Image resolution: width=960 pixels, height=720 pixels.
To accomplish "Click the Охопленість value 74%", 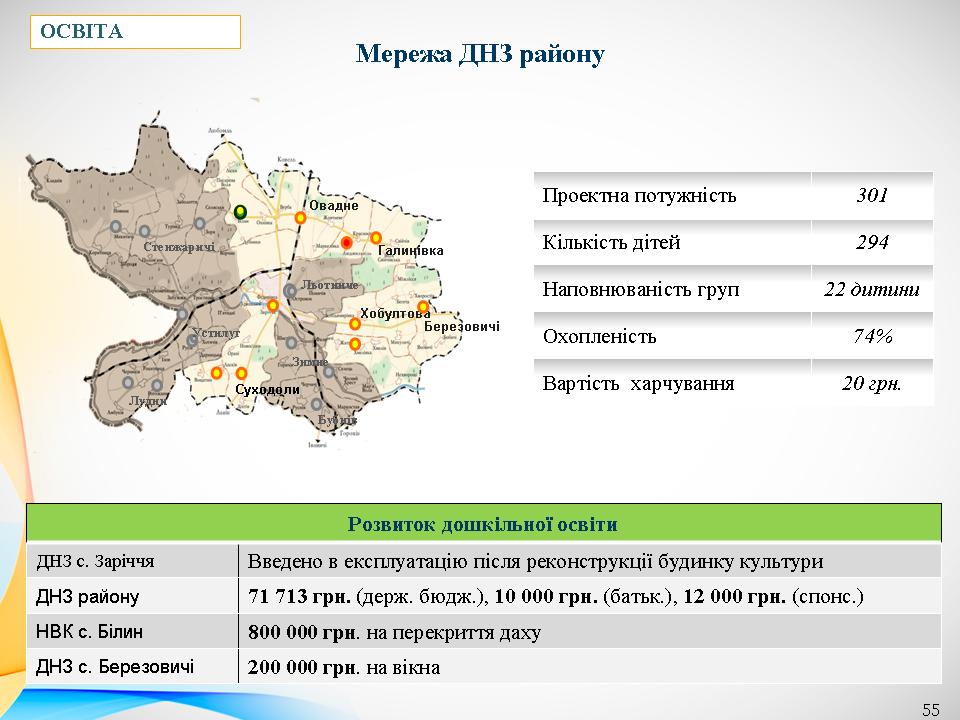I will (x=872, y=336).
